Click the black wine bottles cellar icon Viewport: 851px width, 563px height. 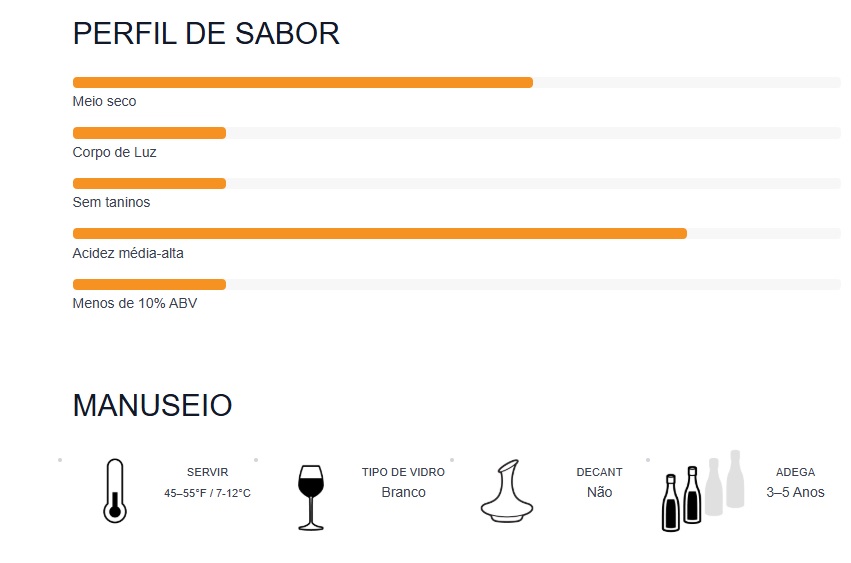pos(681,498)
